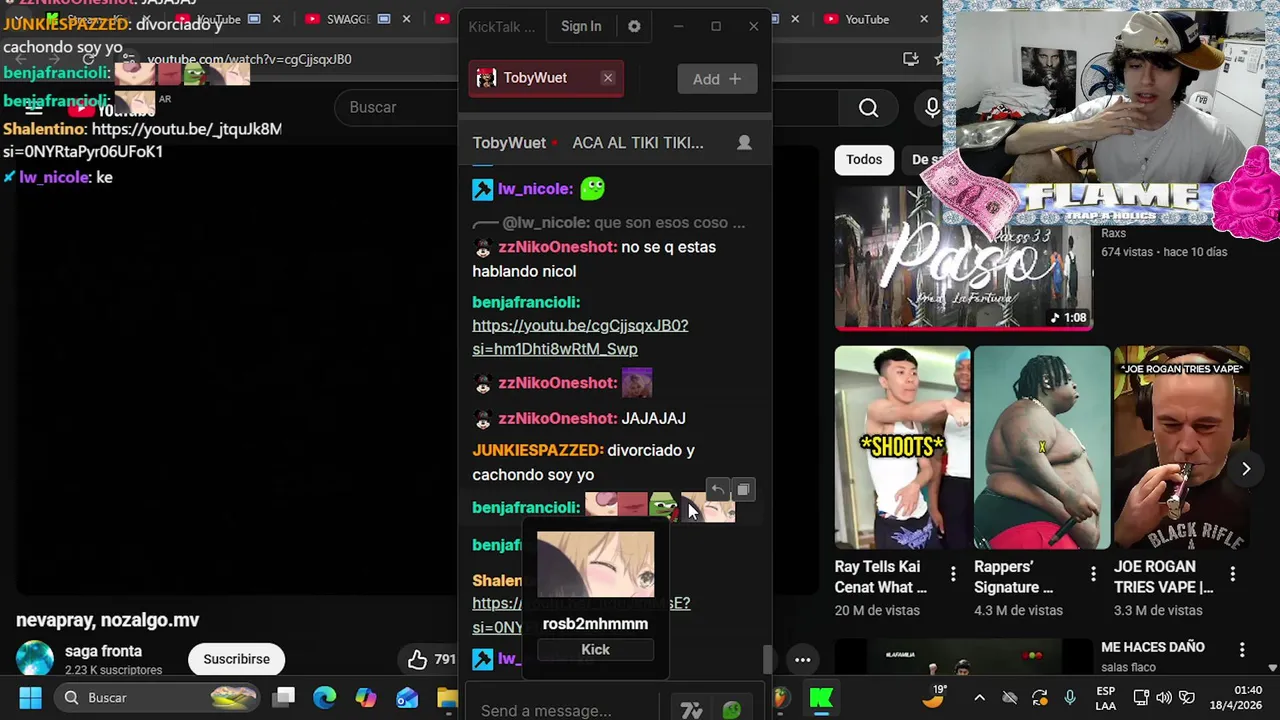Open KickTalk settings gear
The image size is (1280, 720).
point(634,26)
